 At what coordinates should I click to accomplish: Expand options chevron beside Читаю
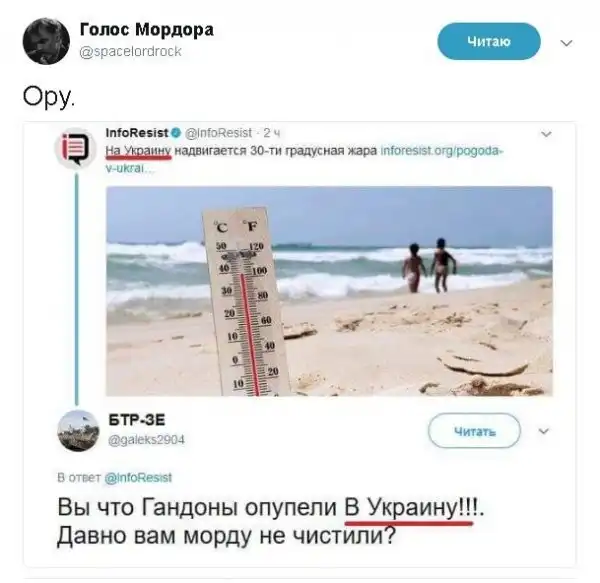pos(566,43)
